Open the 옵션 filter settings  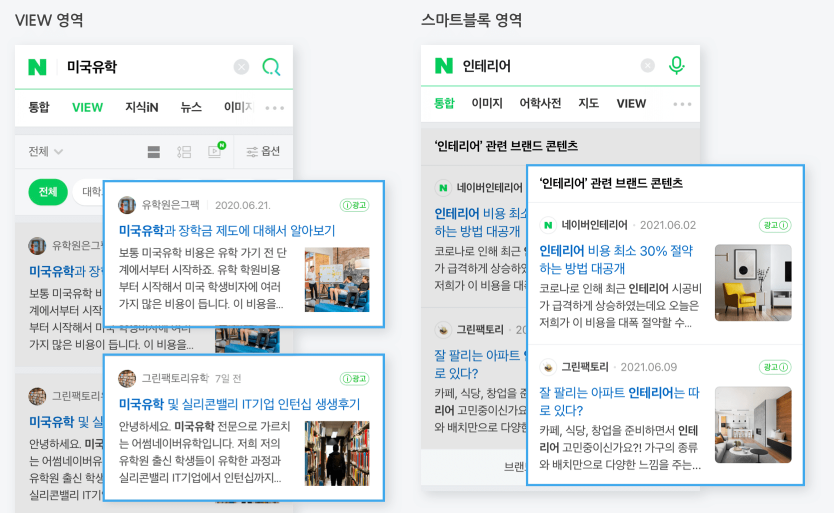point(263,152)
